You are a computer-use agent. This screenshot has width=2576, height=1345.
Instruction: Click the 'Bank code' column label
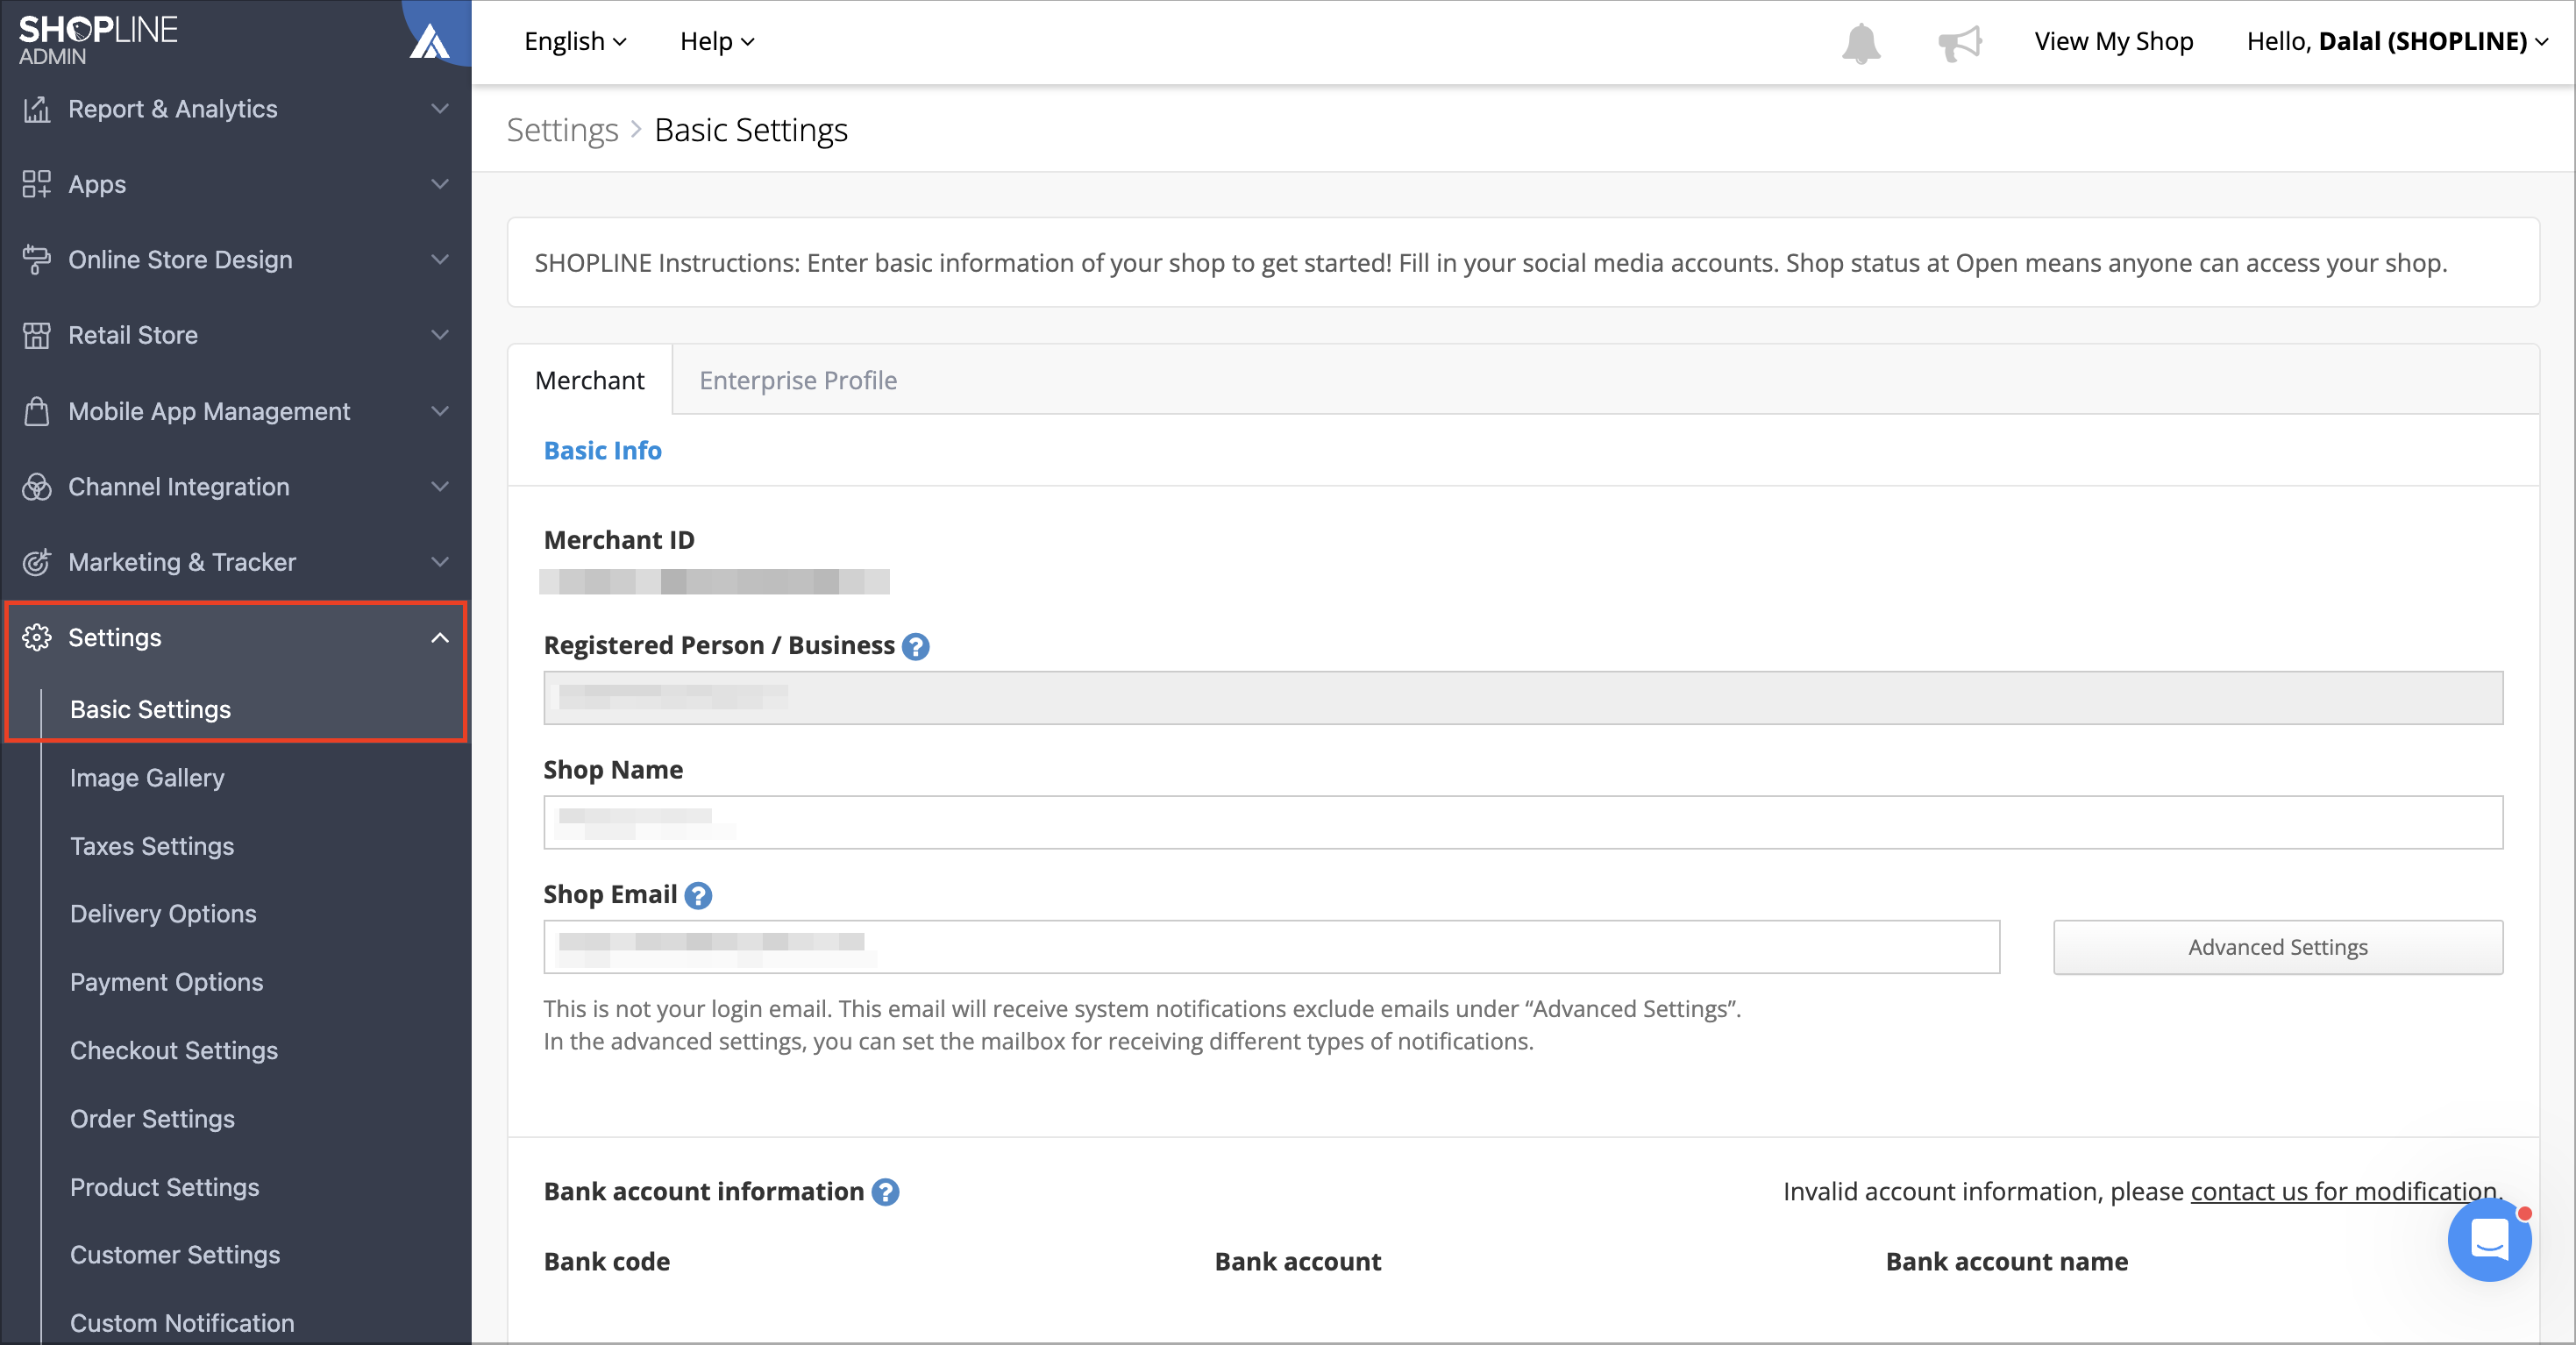click(x=606, y=1262)
